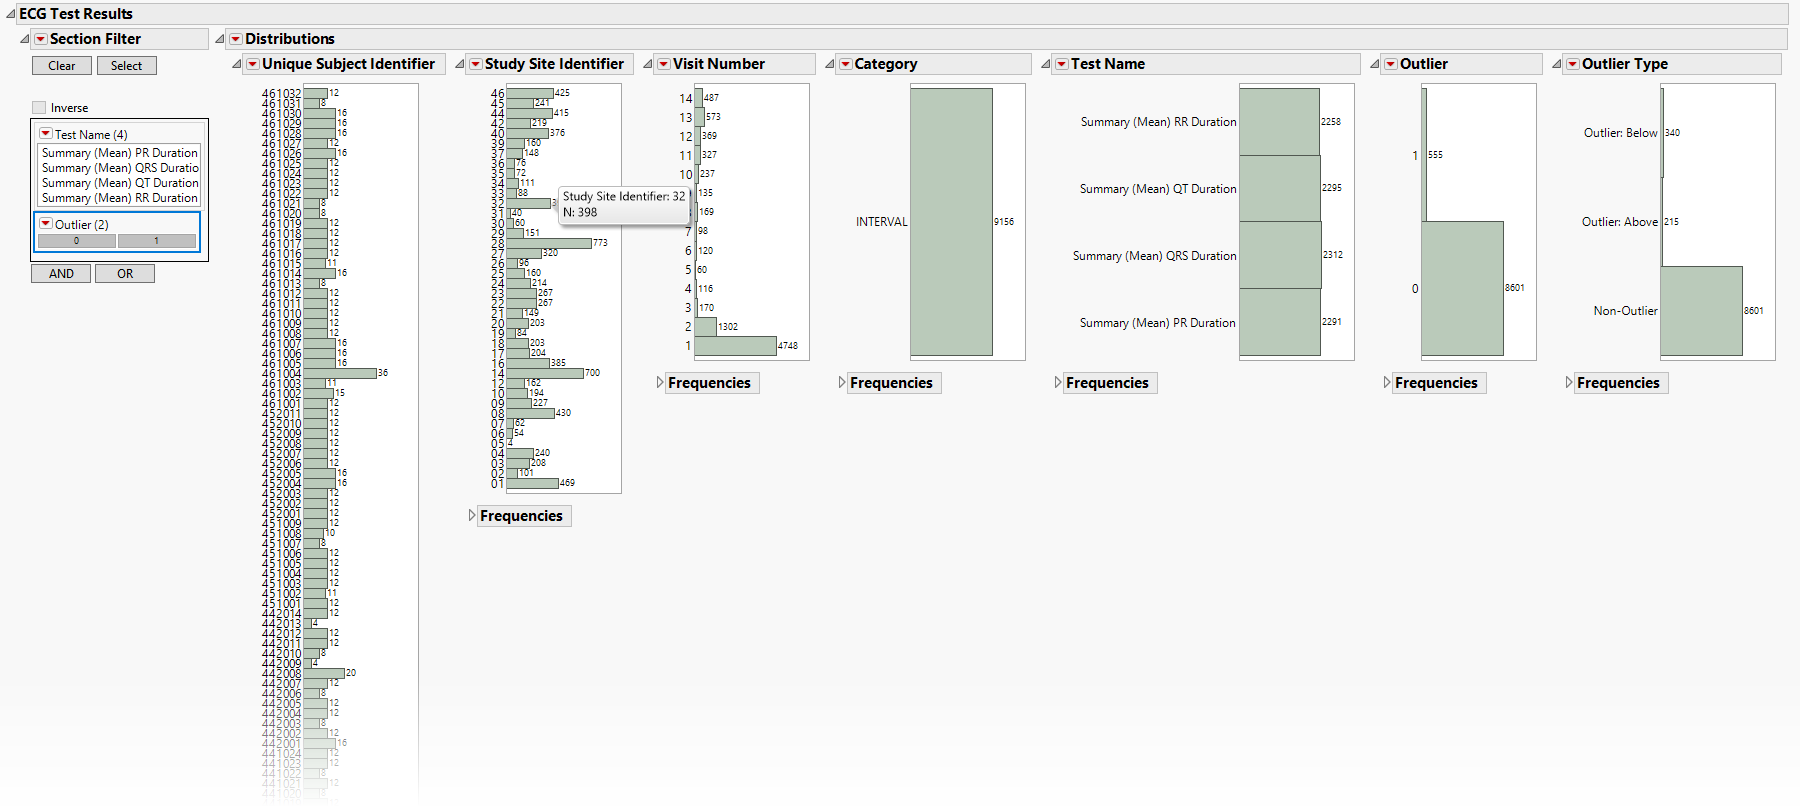Open Study Site Identifier red triangle menu
The image size is (1800, 807).
pyautogui.click(x=476, y=64)
